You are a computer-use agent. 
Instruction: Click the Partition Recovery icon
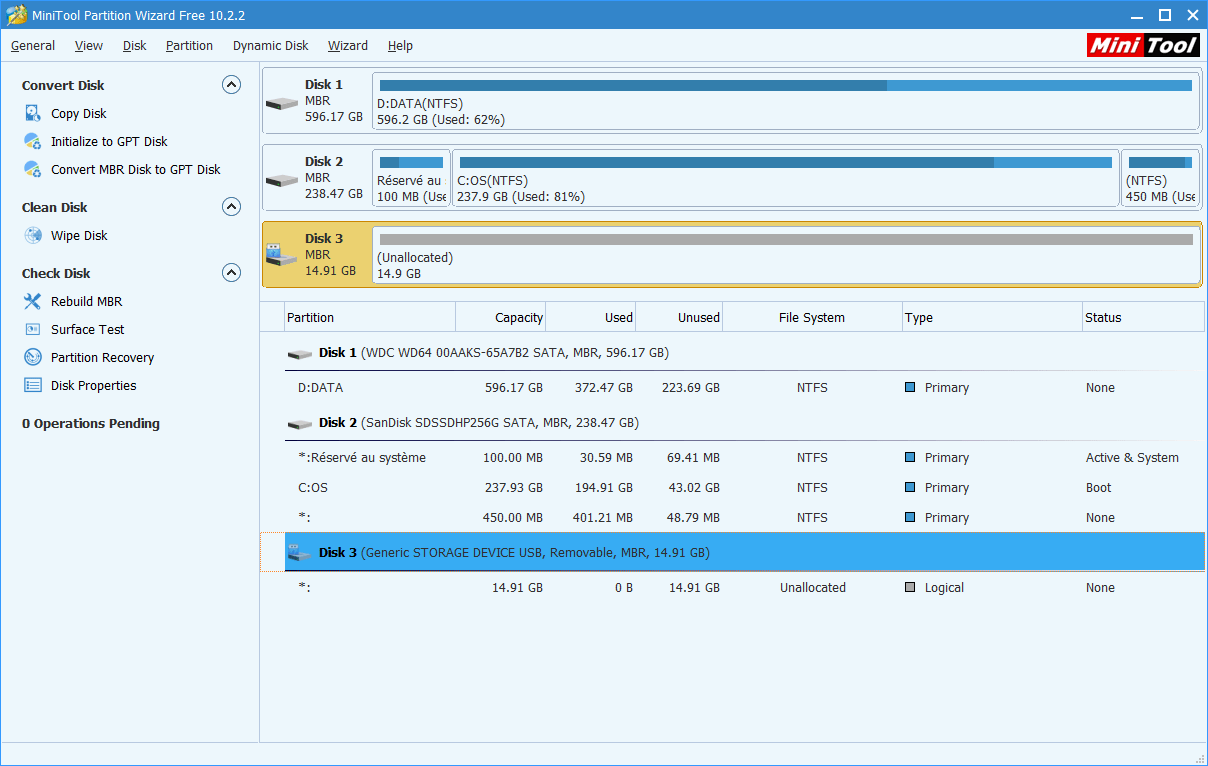(32, 357)
